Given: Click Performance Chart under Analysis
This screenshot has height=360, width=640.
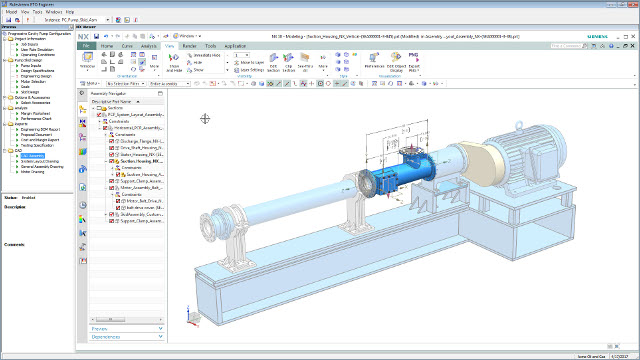Looking at the screenshot, I should click(36, 119).
